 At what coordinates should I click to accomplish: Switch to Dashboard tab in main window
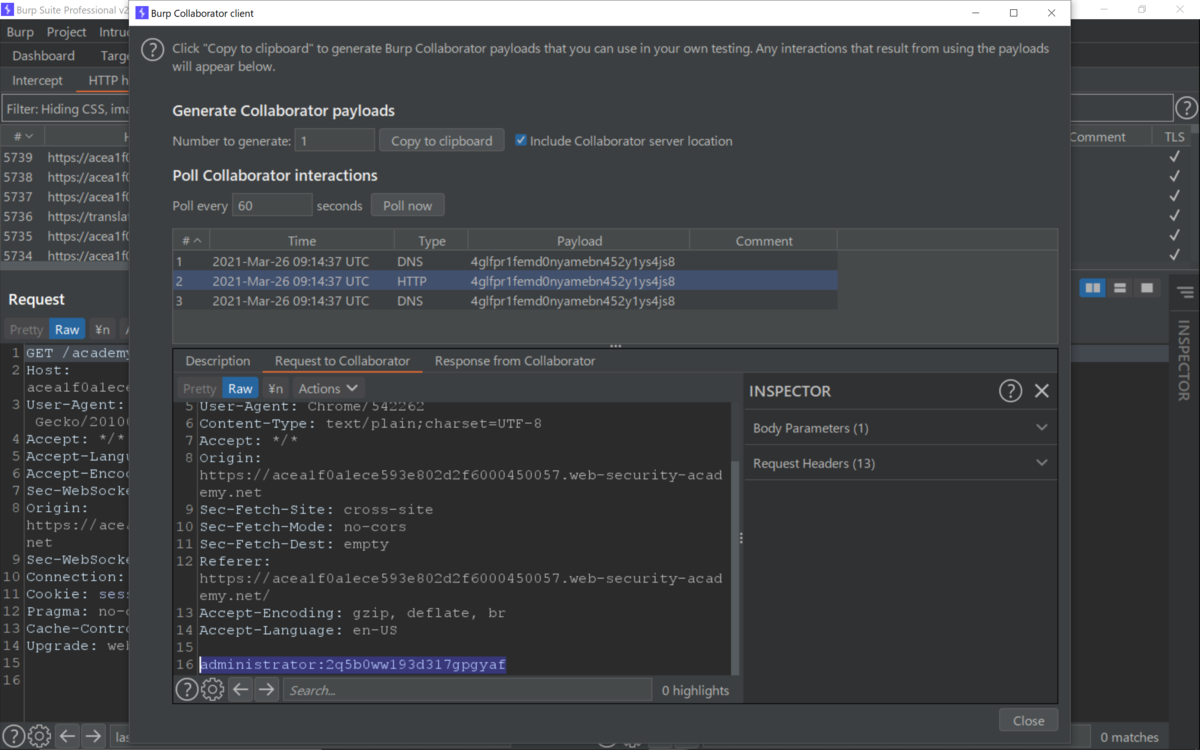(x=43, y=56)
